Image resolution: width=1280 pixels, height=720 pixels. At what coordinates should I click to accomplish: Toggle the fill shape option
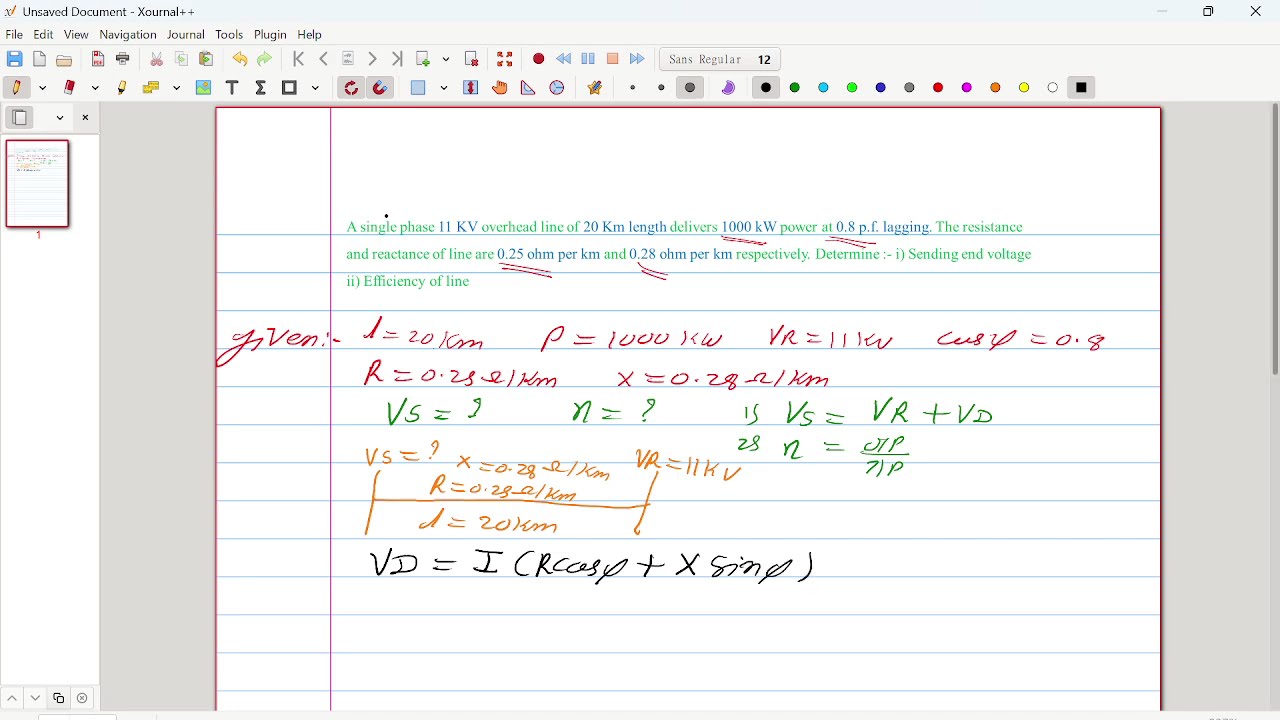(x=729, y=88)
